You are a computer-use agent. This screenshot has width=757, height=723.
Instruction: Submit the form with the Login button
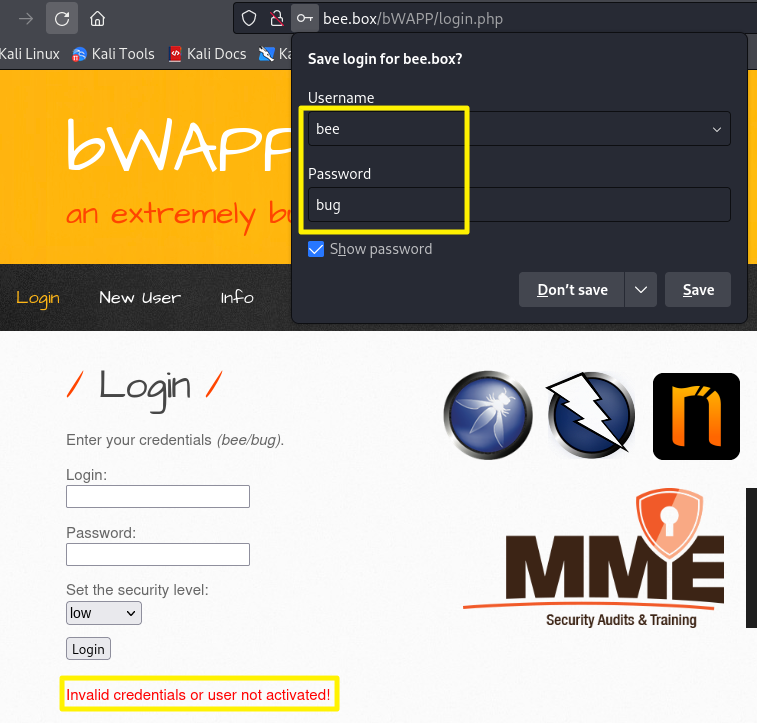coord(88,649)
